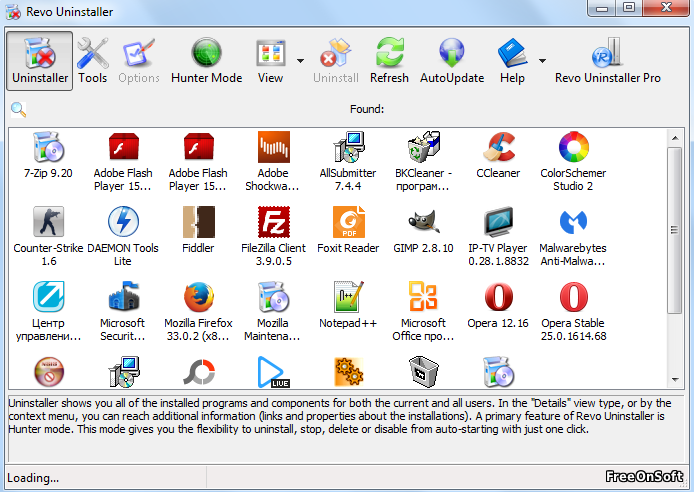The width and height of the screenshot is (694, 492).
Task: Select Opera Stable 25.0.1614.68
Action: point(573,311)
